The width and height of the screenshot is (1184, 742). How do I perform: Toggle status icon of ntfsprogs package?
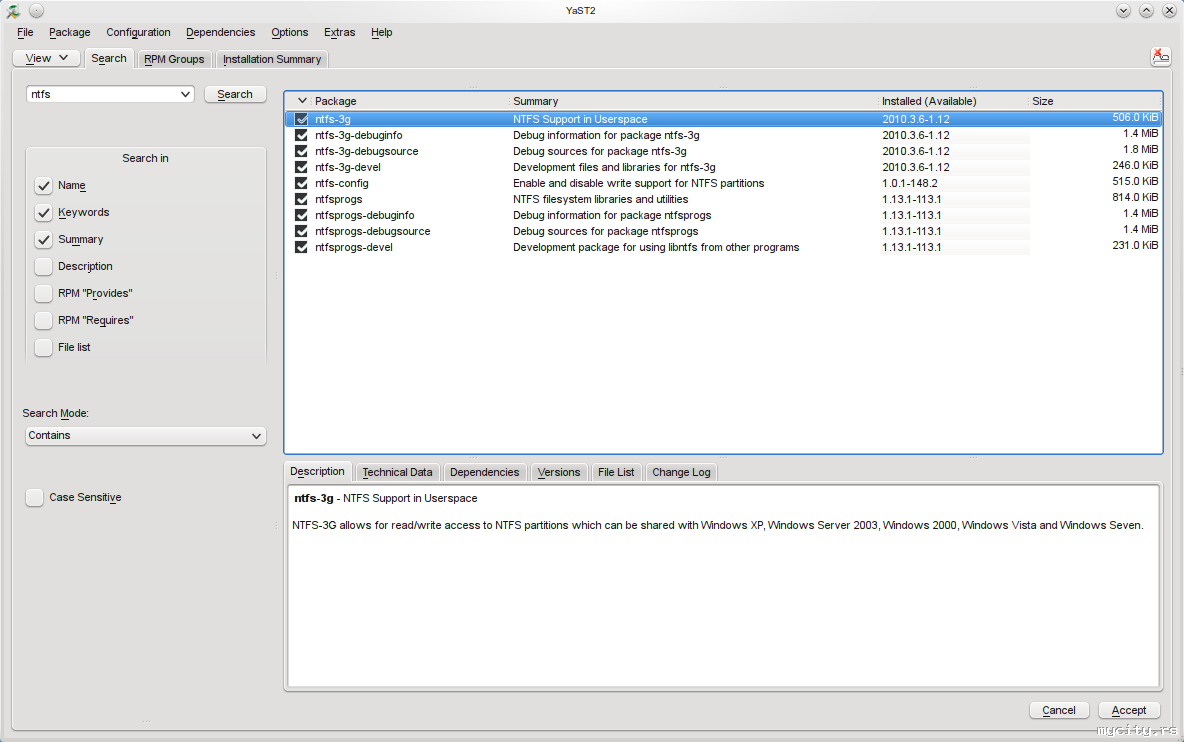301,199
